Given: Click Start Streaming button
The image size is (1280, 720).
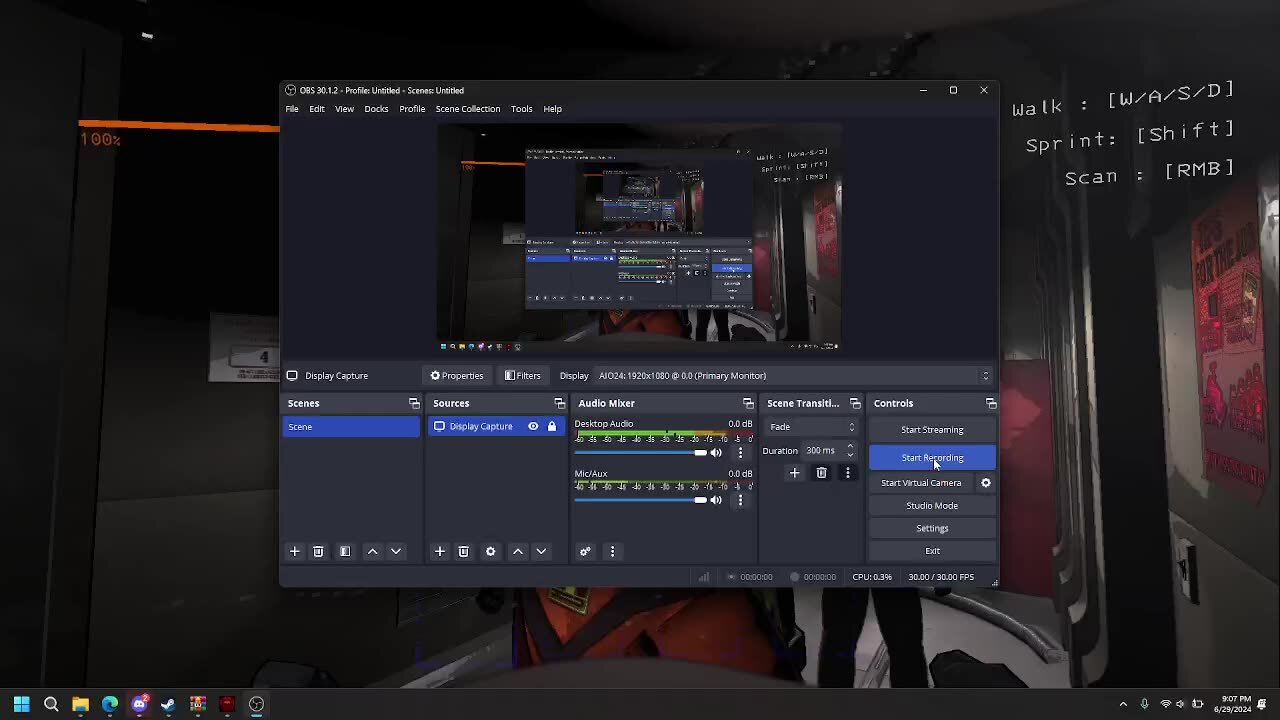Looking at the screenshot, I should coord(932,430).
